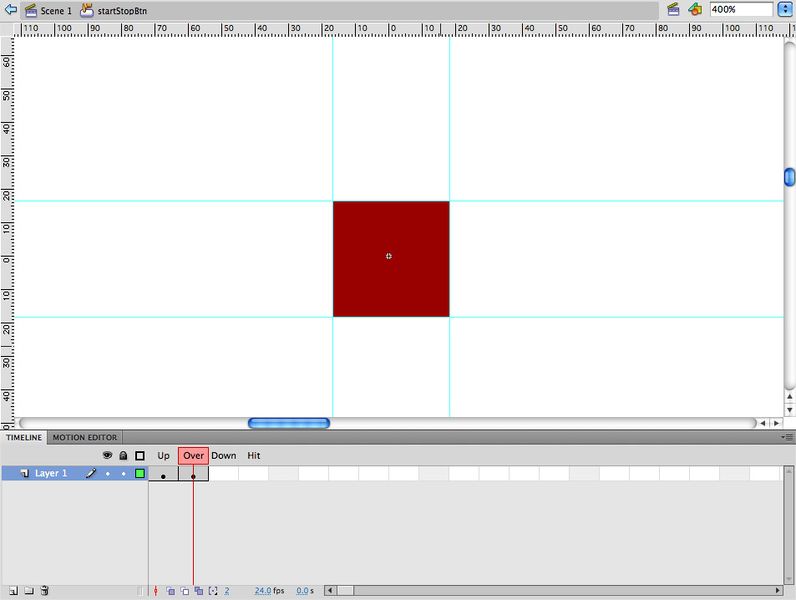Click the New Layer icon
Screen dimensions: 796x600
coord(12,591)
